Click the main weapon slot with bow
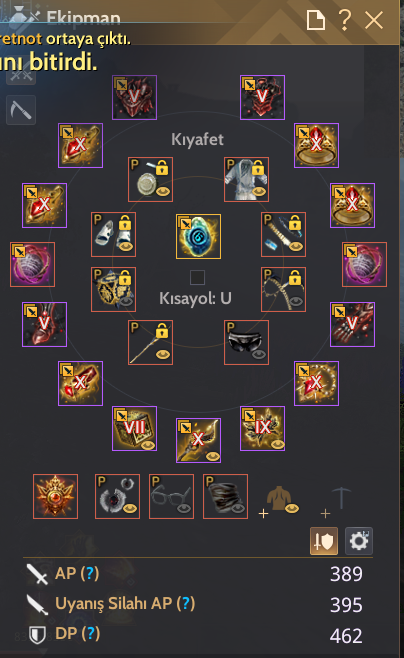404x658 pixels. 198,440
